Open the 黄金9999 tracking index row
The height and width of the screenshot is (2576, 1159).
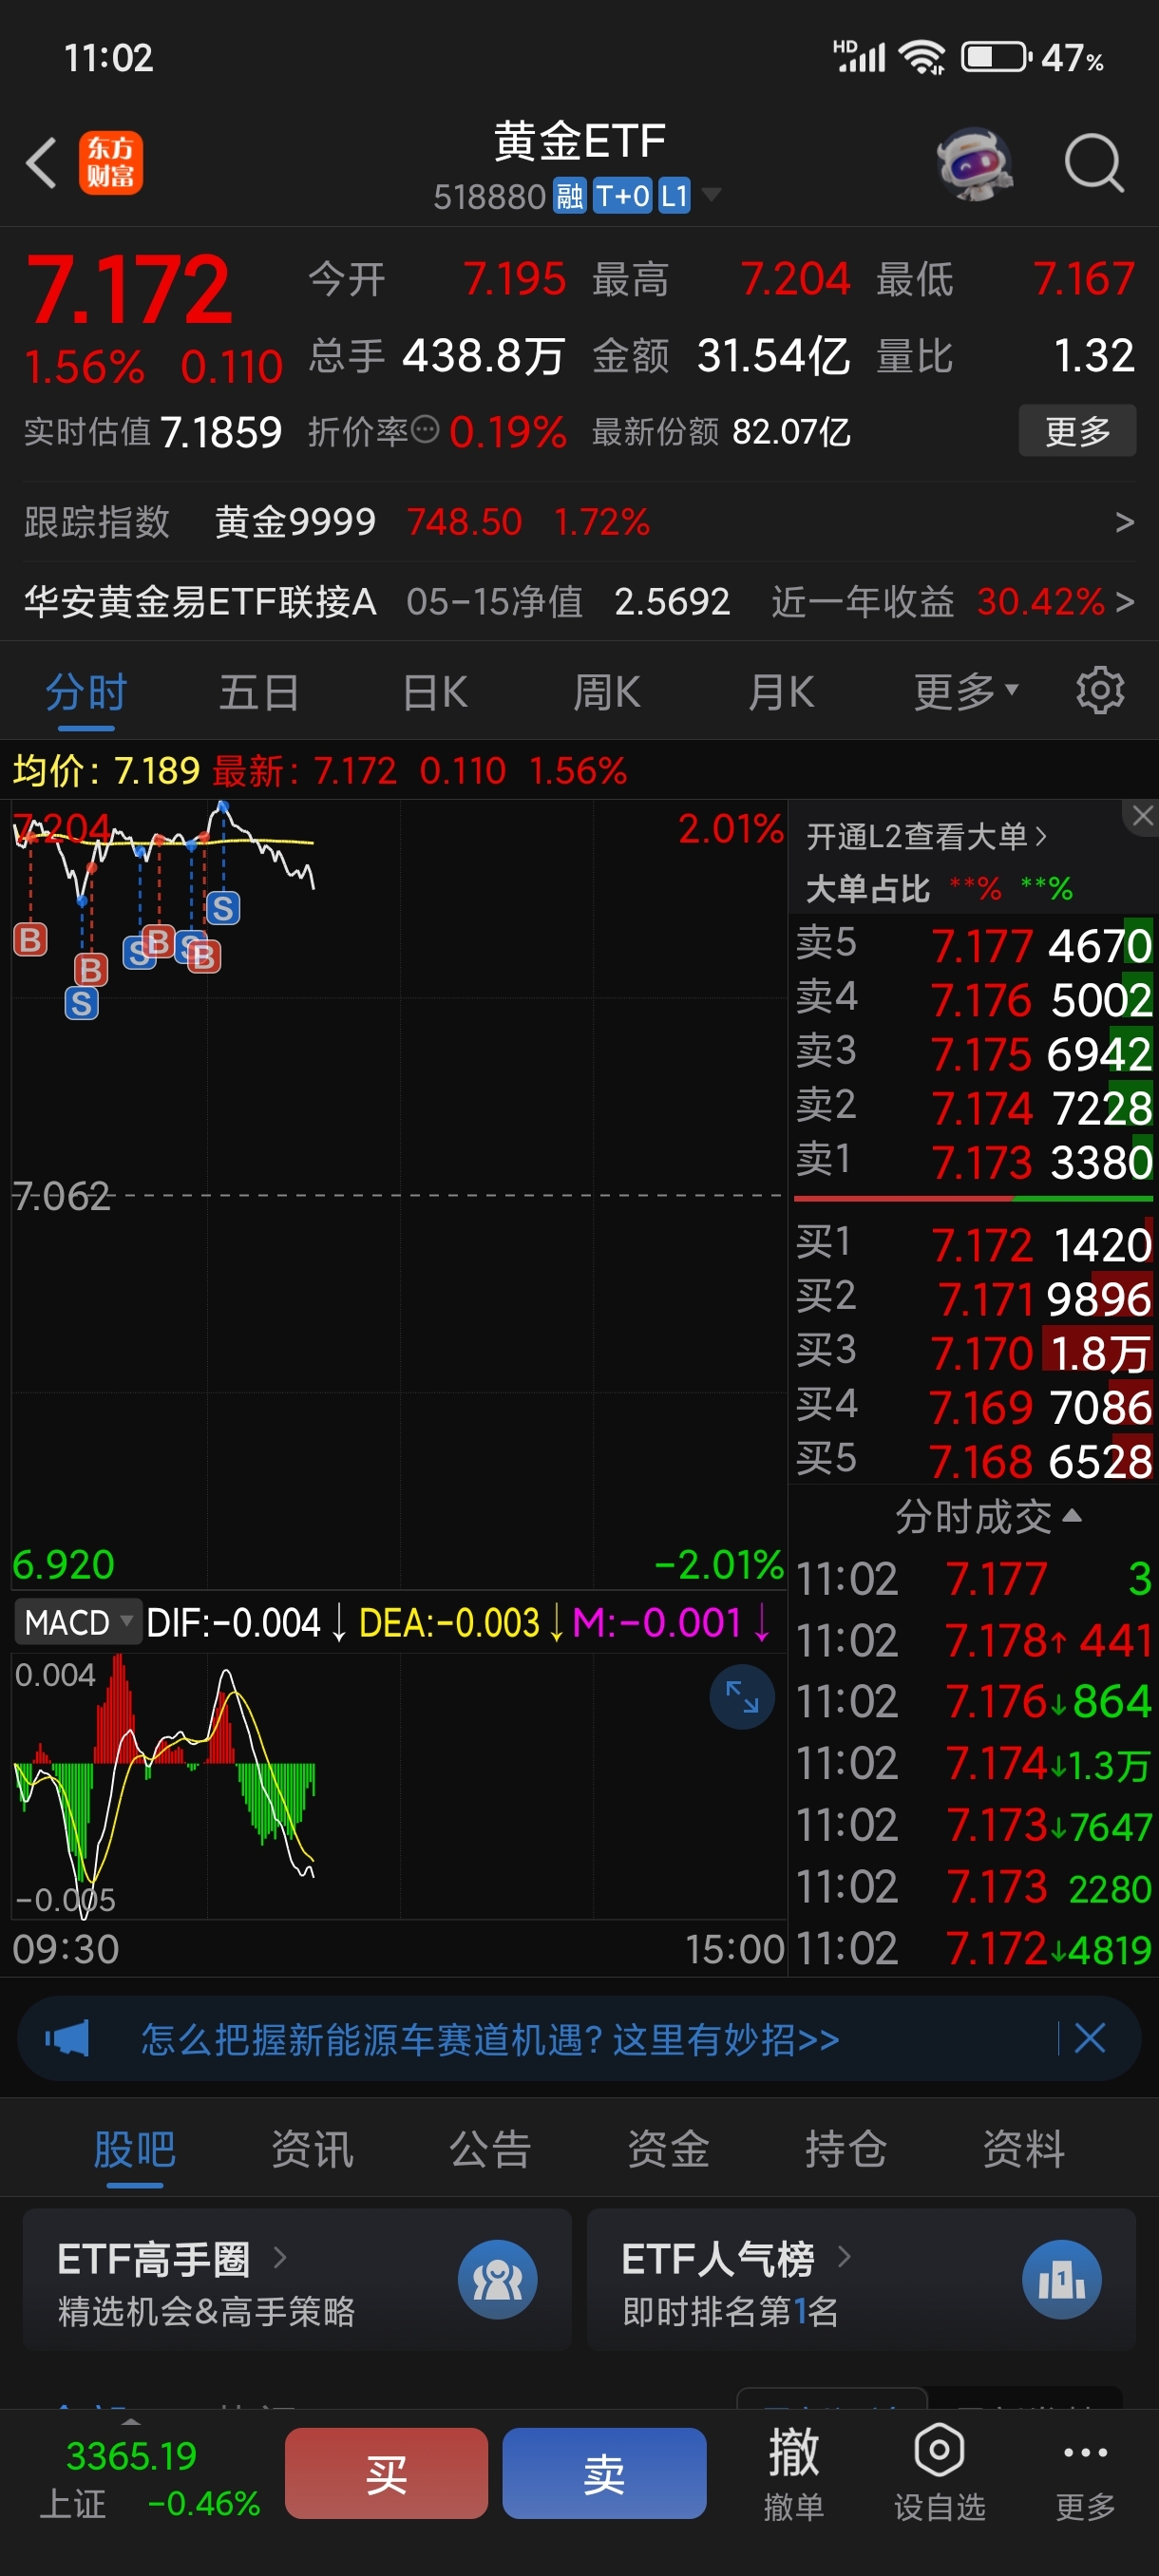tap(579, 522)
